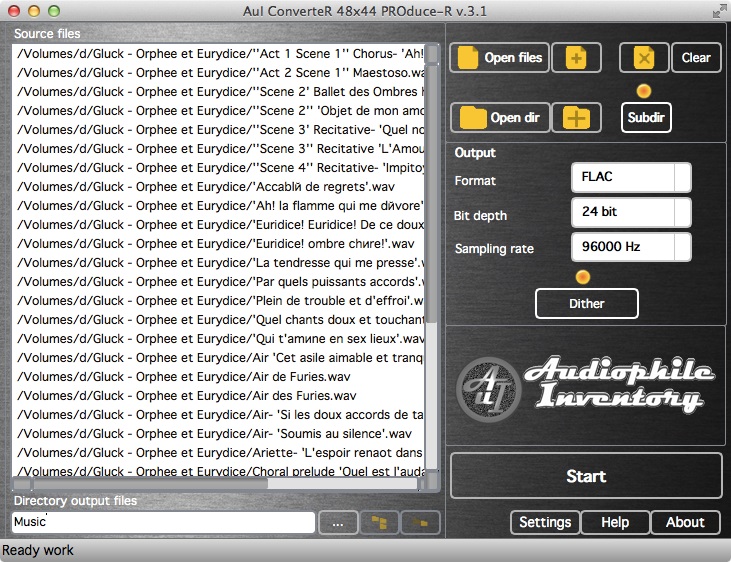
Task: Select the Air- 'Si les doux accords' row
Action: click(x=218, y=415)
